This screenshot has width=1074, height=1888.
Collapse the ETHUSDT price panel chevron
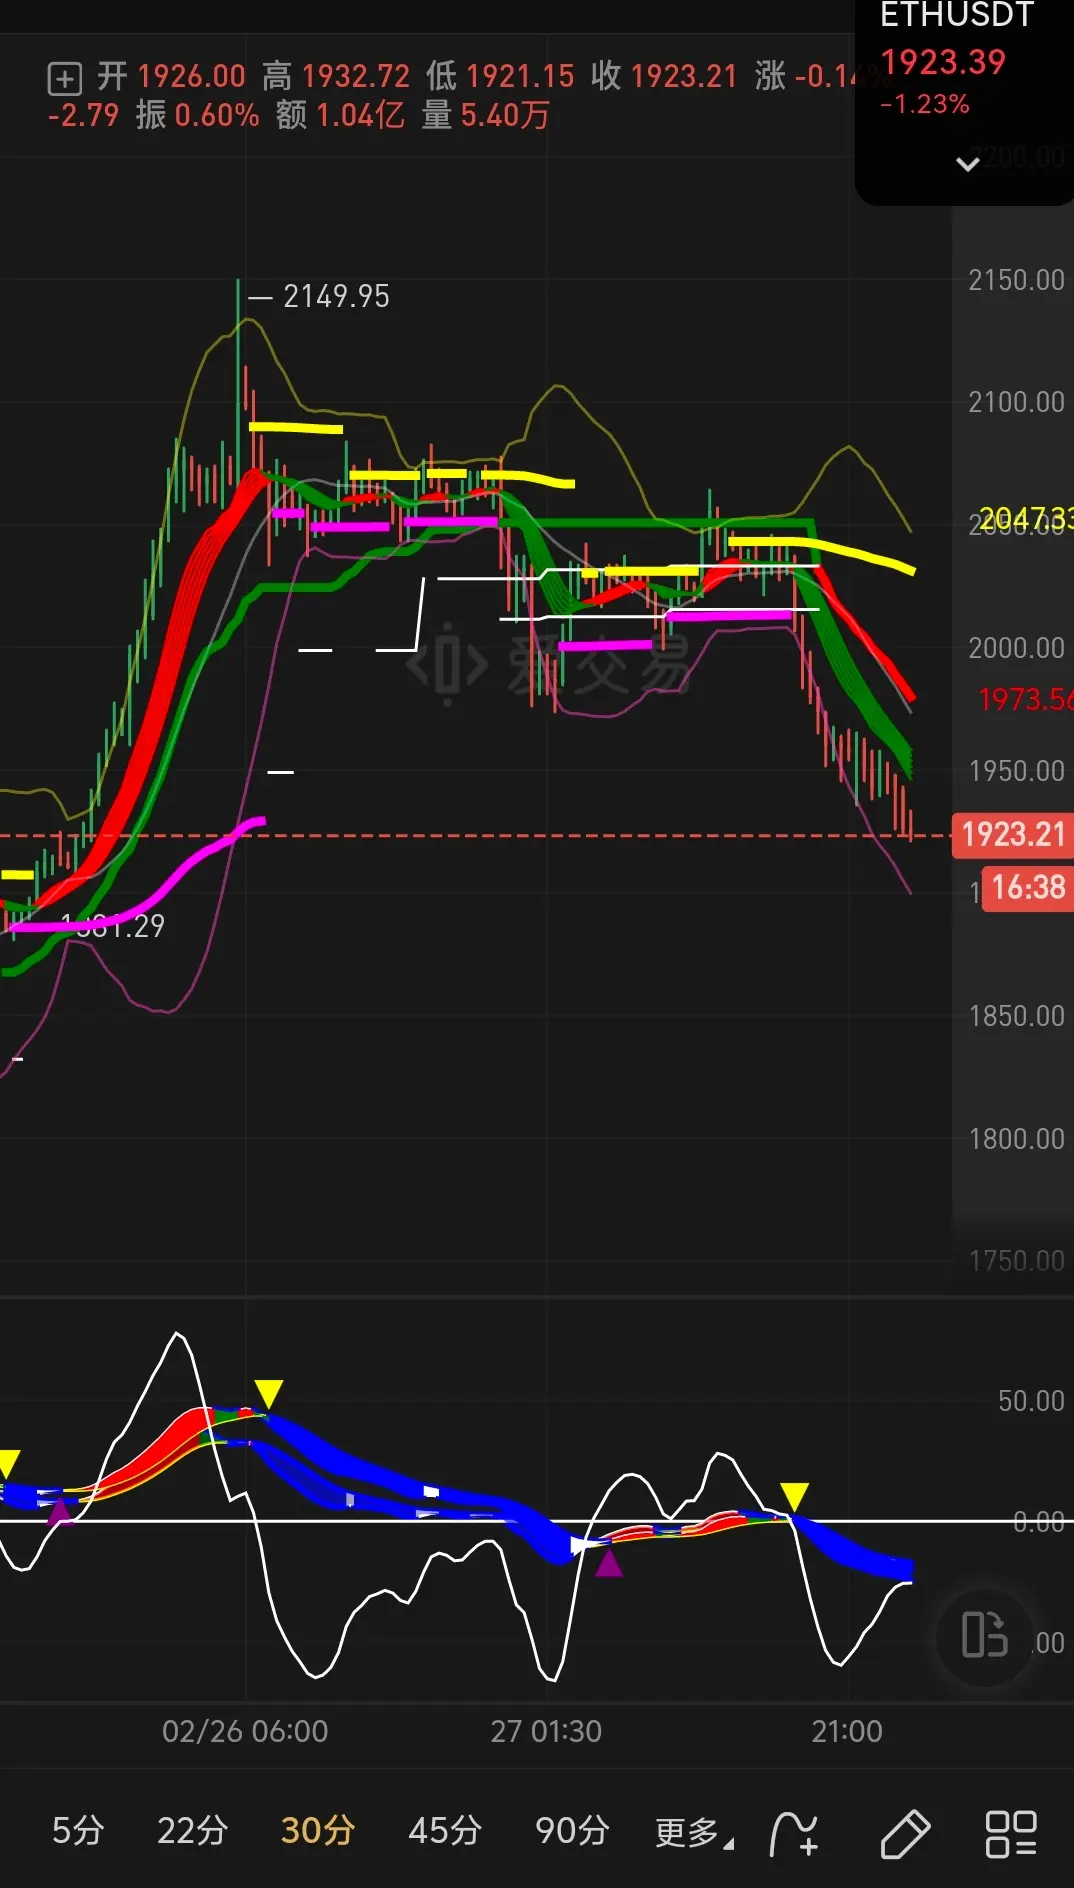tap(967, 164)
